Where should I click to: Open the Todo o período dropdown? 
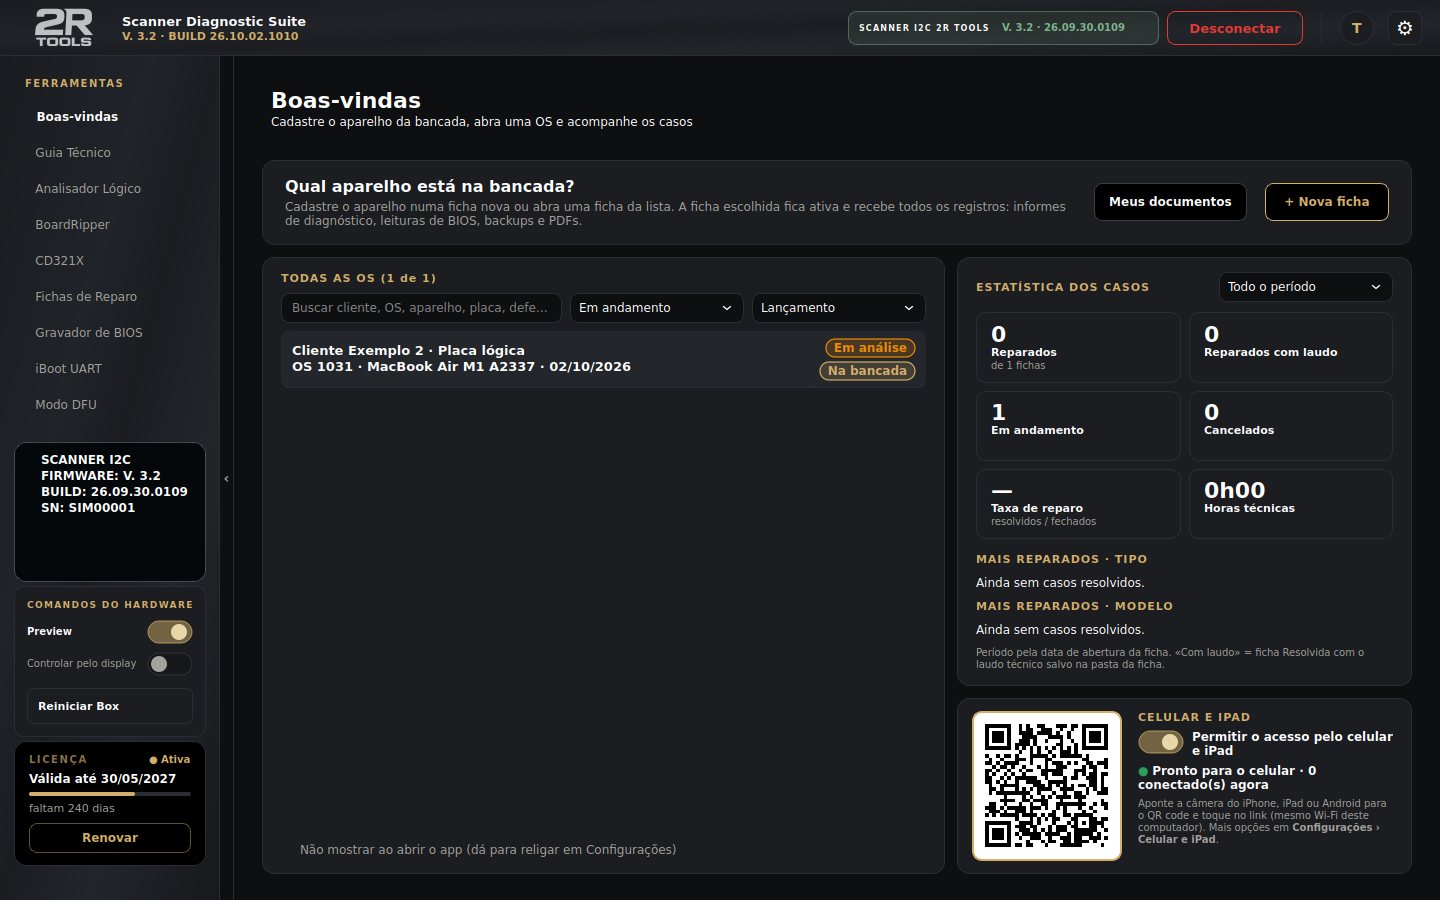point(1305,287)
